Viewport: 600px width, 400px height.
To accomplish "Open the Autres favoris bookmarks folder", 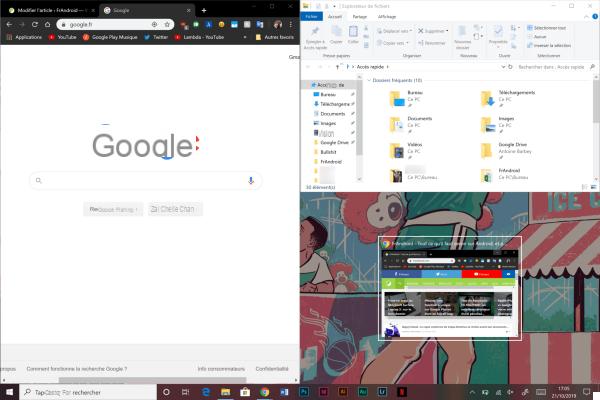I will pyautogui.click(x=275, y=37).
